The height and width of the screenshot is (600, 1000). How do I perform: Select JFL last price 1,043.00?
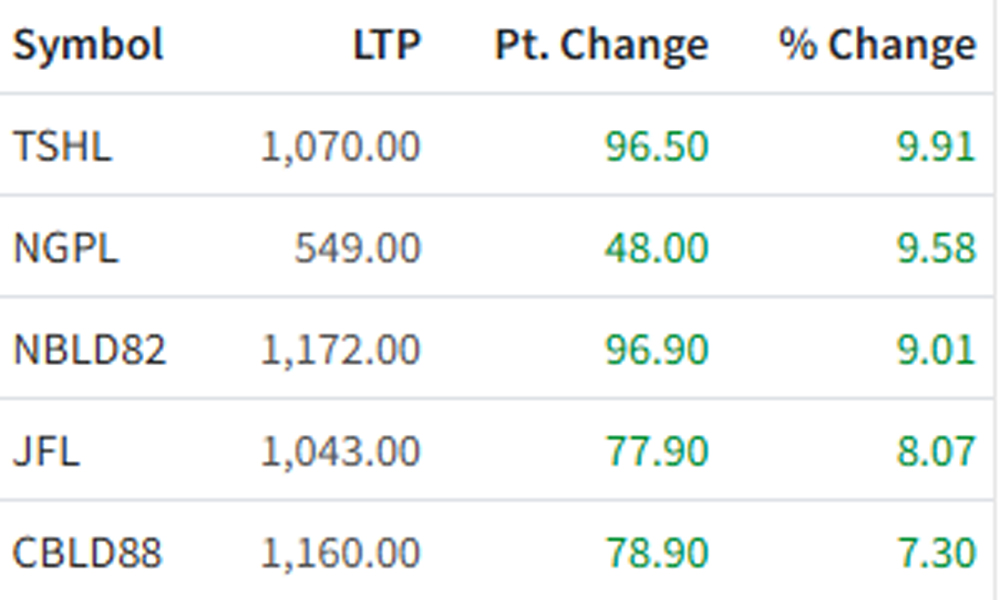341,451
